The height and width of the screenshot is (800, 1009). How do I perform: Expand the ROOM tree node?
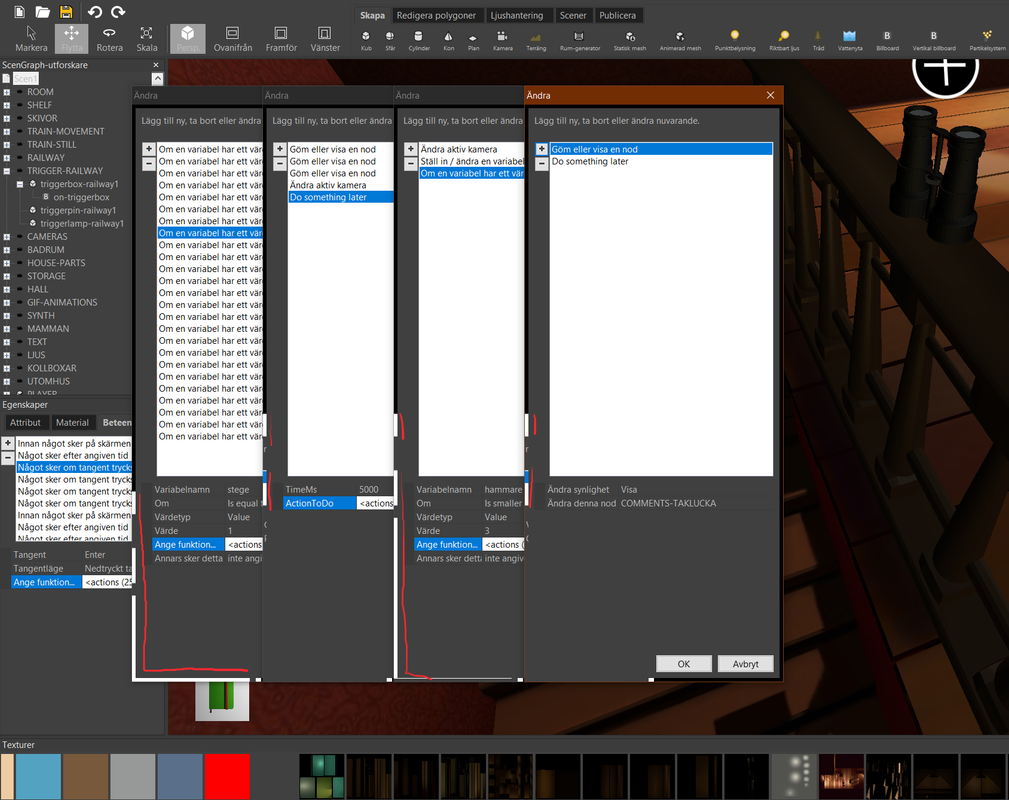6,92
